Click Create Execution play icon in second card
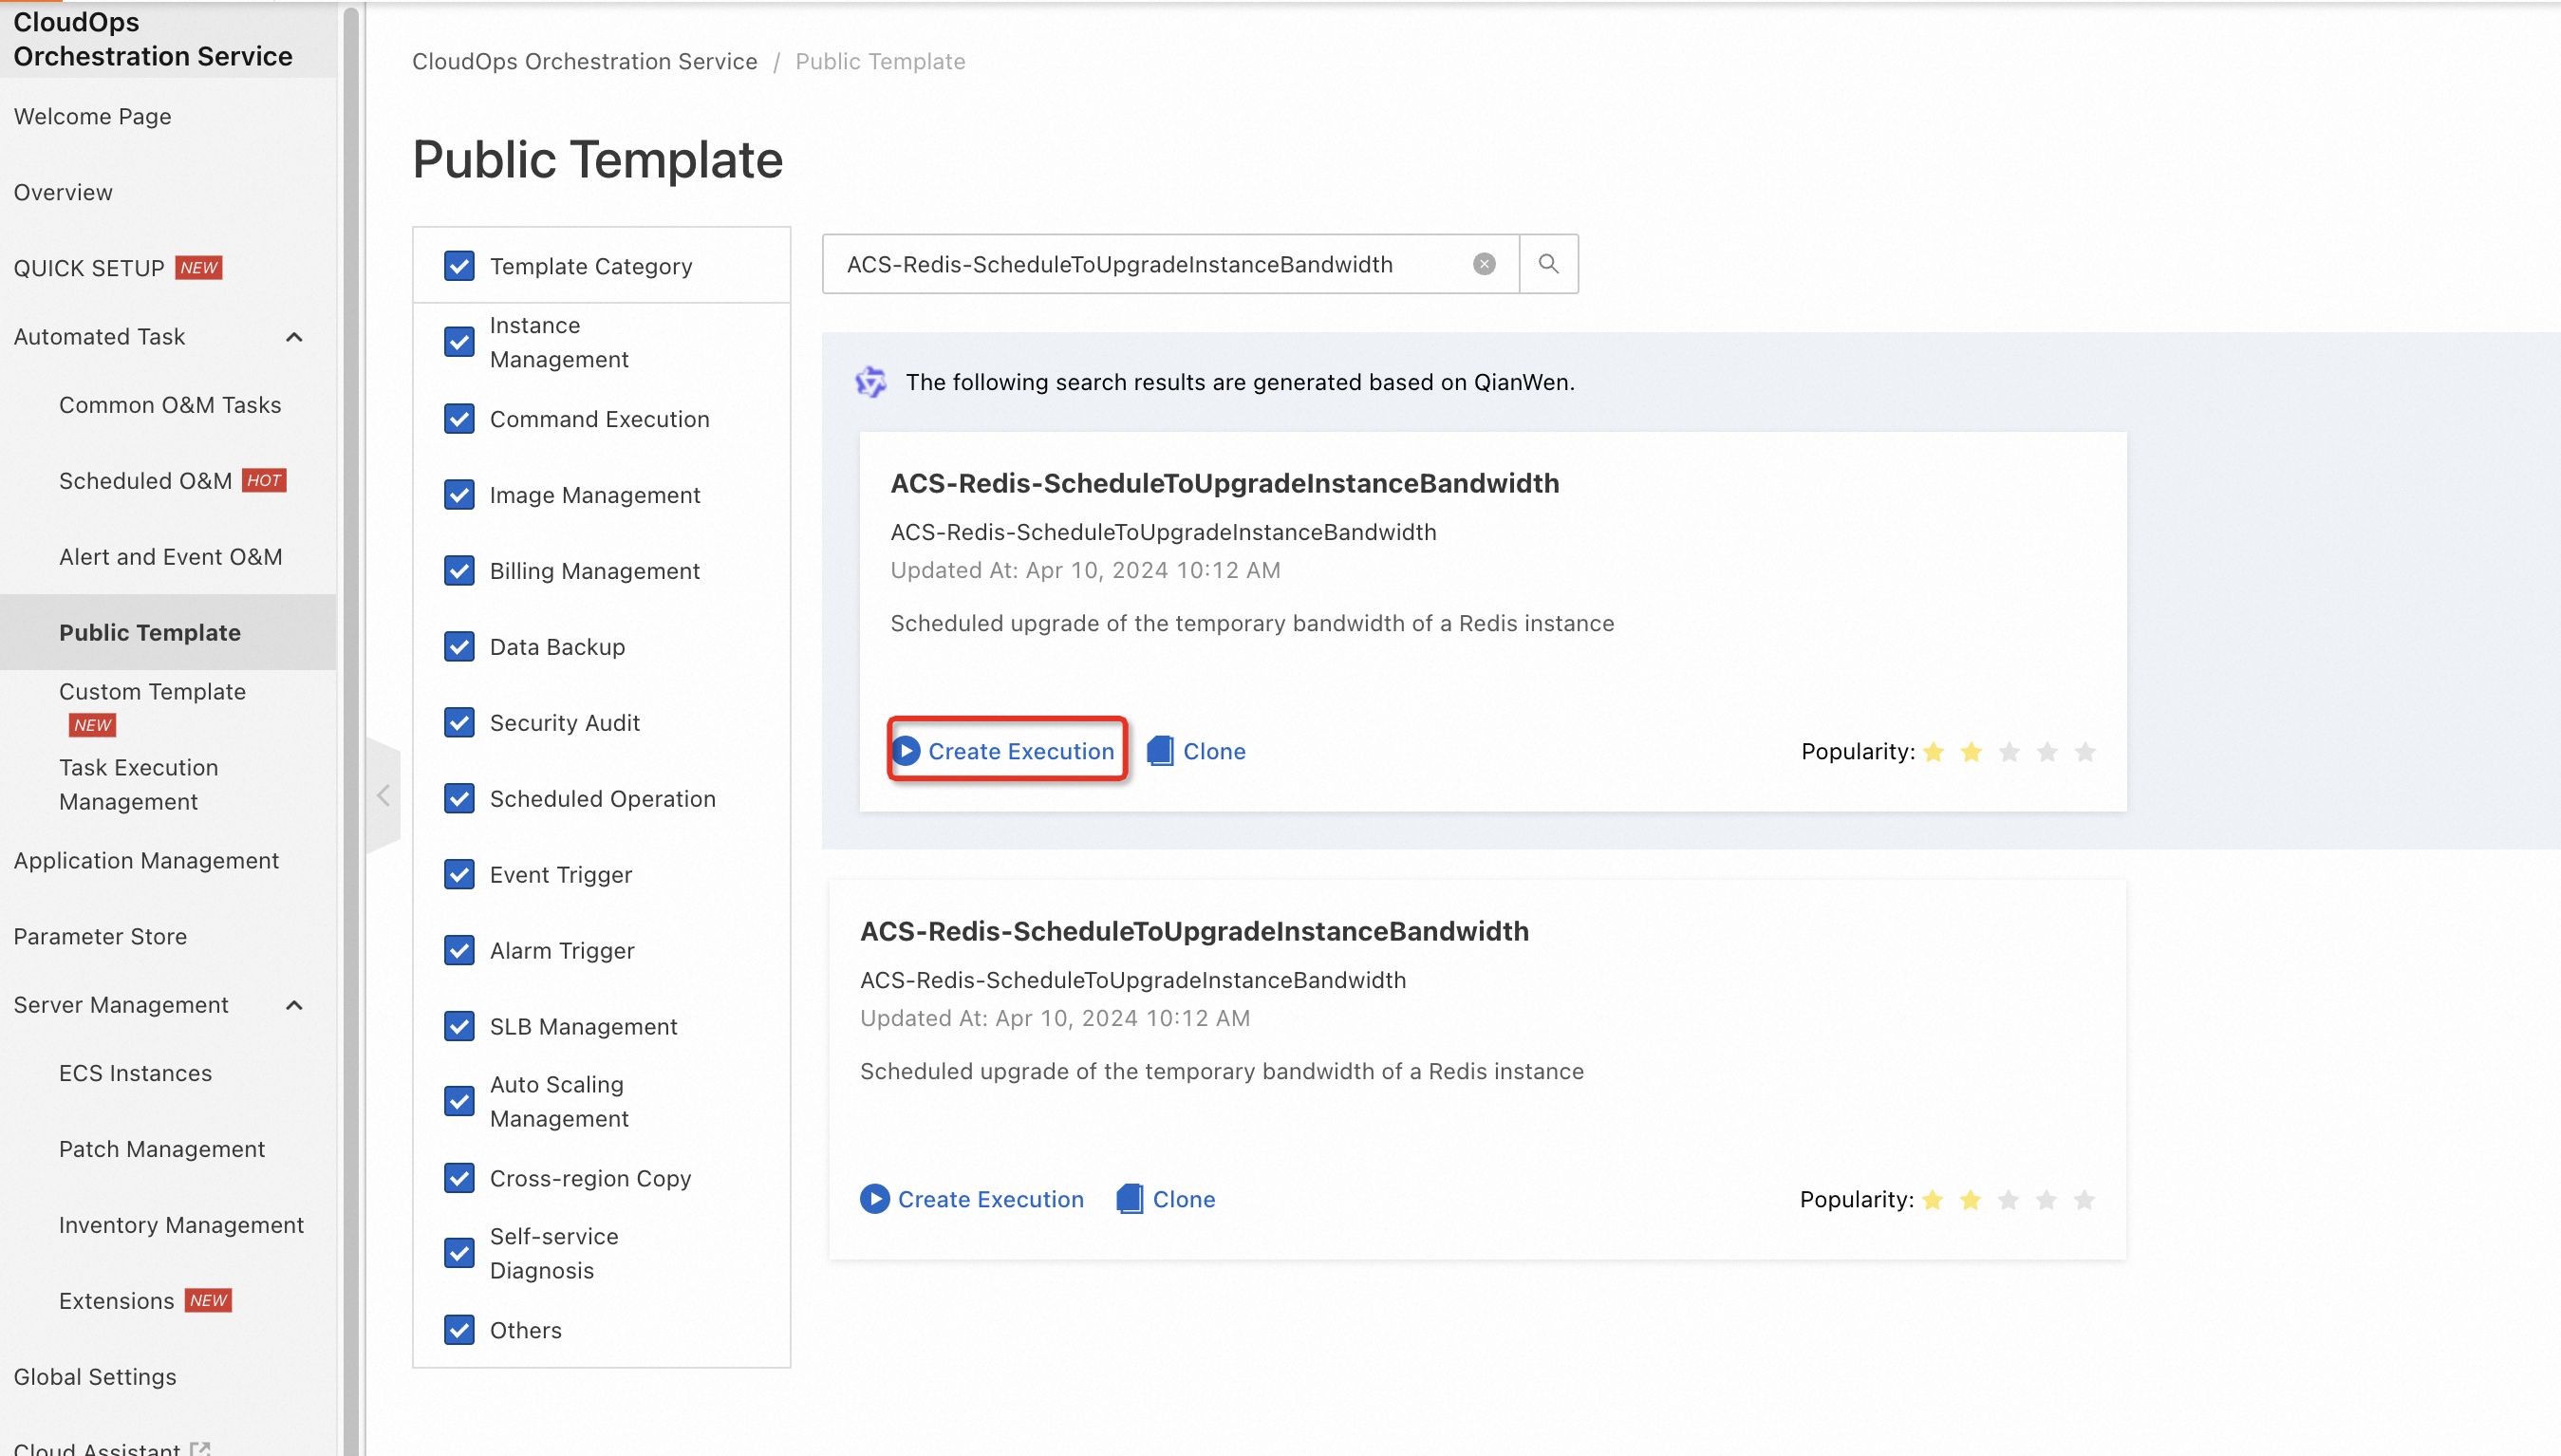The height and width of the screenshot is (1456, 2561). coord(875,1199)
